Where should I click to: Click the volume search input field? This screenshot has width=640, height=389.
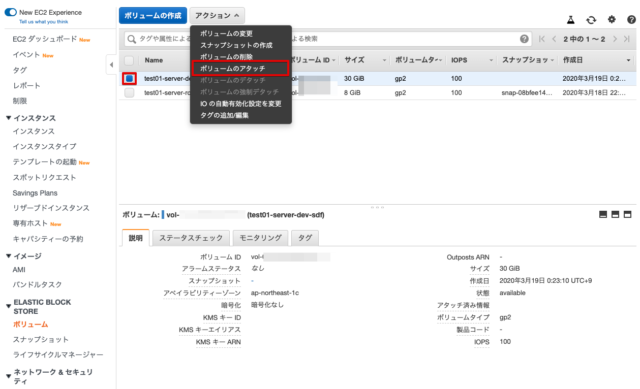coord(327,39)
